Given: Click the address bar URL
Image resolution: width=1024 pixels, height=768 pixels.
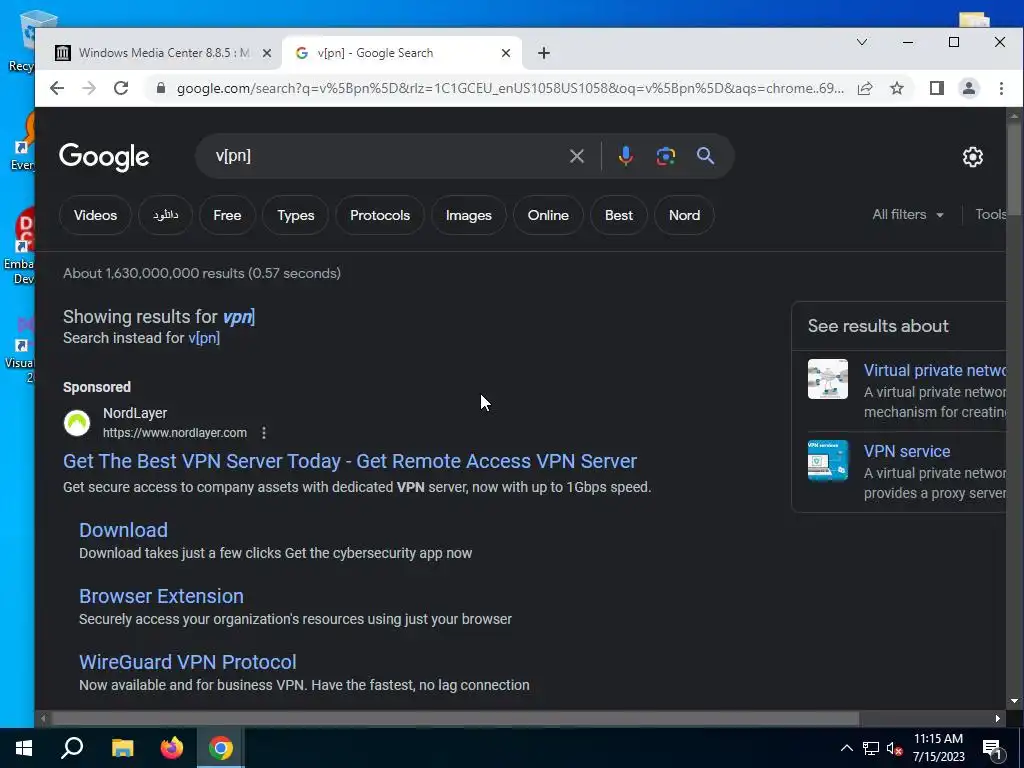Looking at the screenshot, I should (x=510, y=88).
